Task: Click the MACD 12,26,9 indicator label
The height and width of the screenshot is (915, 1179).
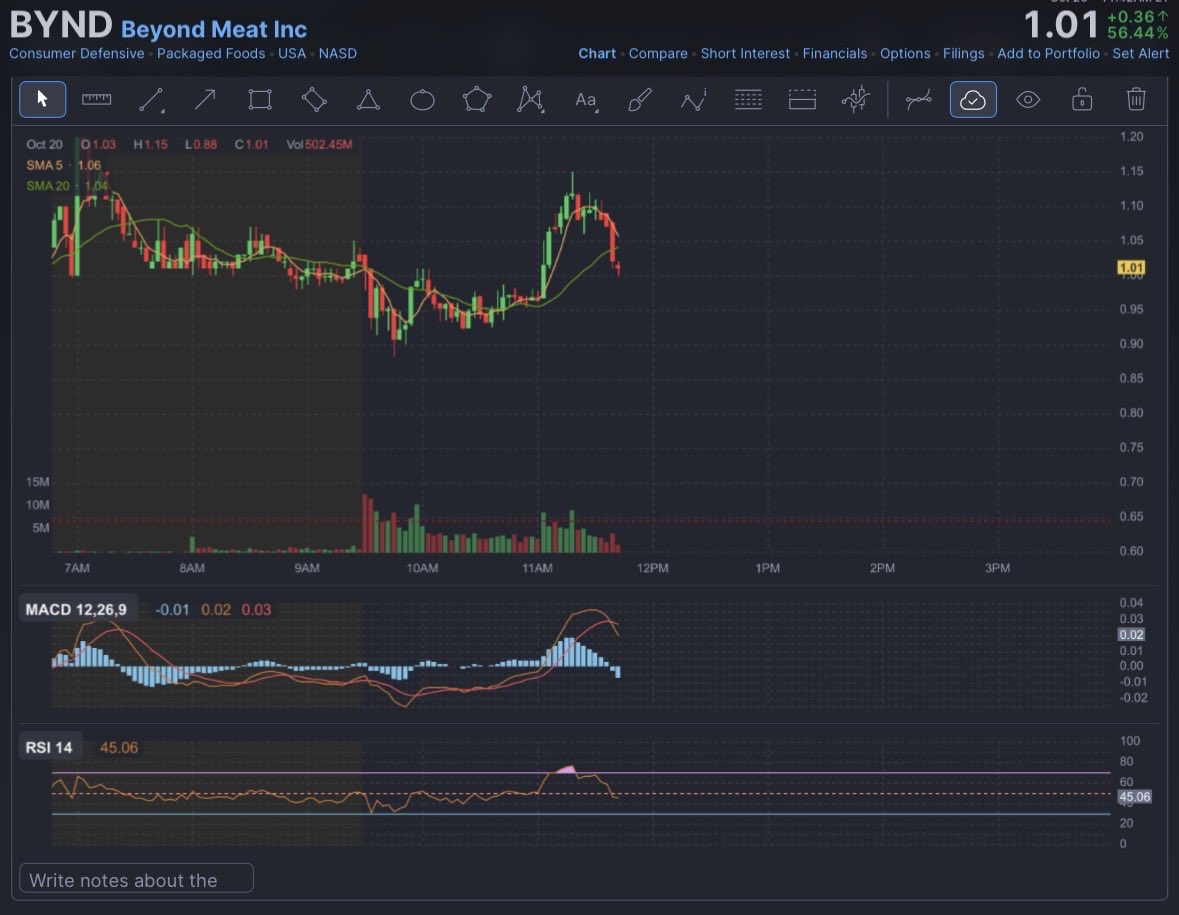Action: (76, 609)
